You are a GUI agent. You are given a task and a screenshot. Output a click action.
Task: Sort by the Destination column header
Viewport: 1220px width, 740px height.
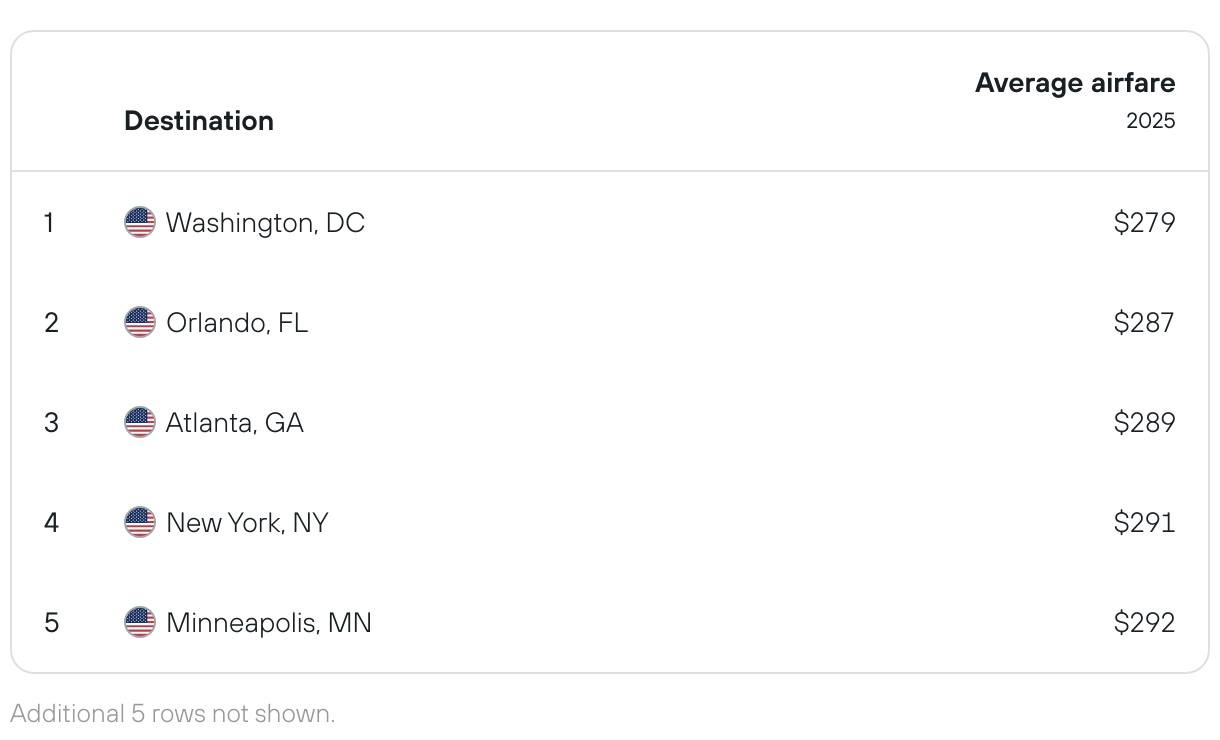click(x=199, y=121)
